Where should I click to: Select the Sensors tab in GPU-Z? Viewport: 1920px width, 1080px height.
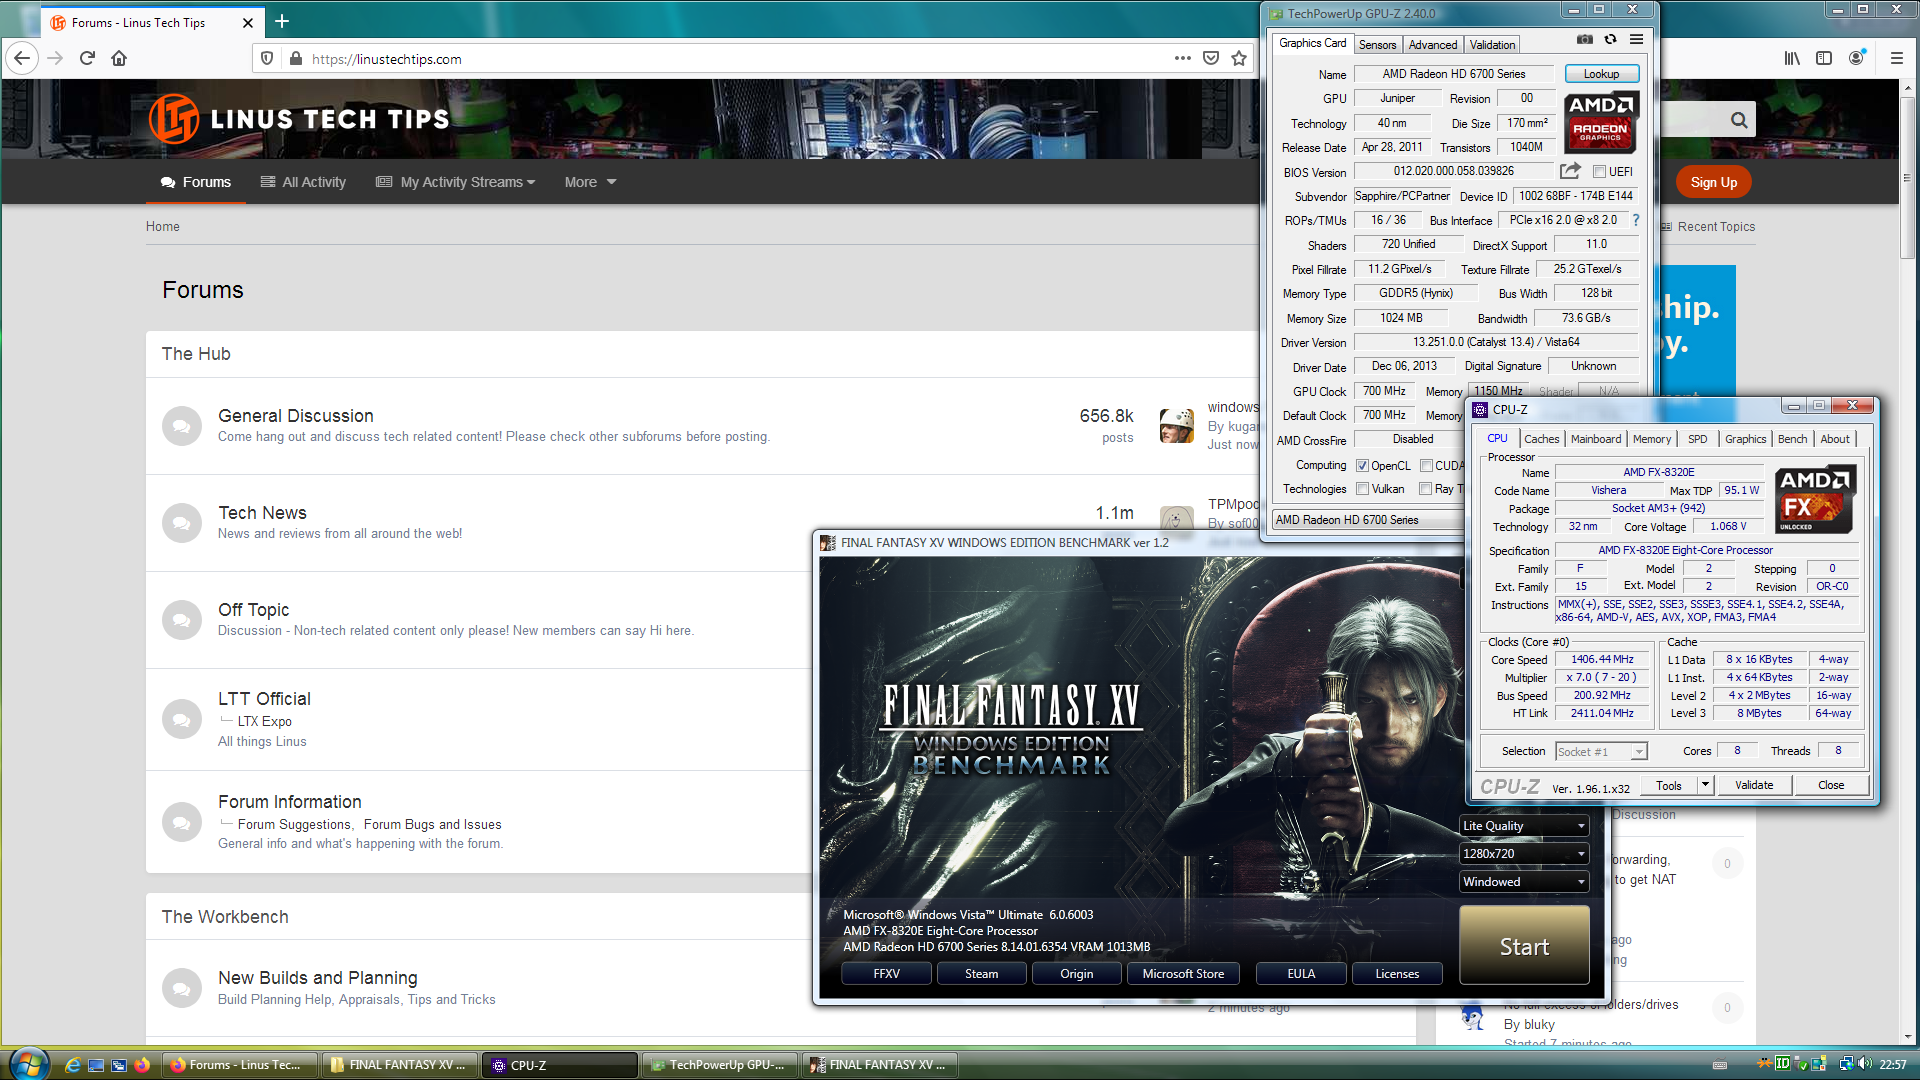point(1378,45)
